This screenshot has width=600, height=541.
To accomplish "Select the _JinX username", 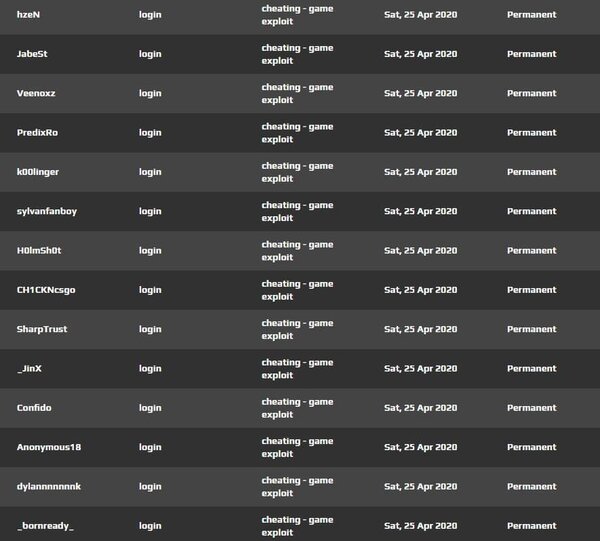I will pos(29,369).
